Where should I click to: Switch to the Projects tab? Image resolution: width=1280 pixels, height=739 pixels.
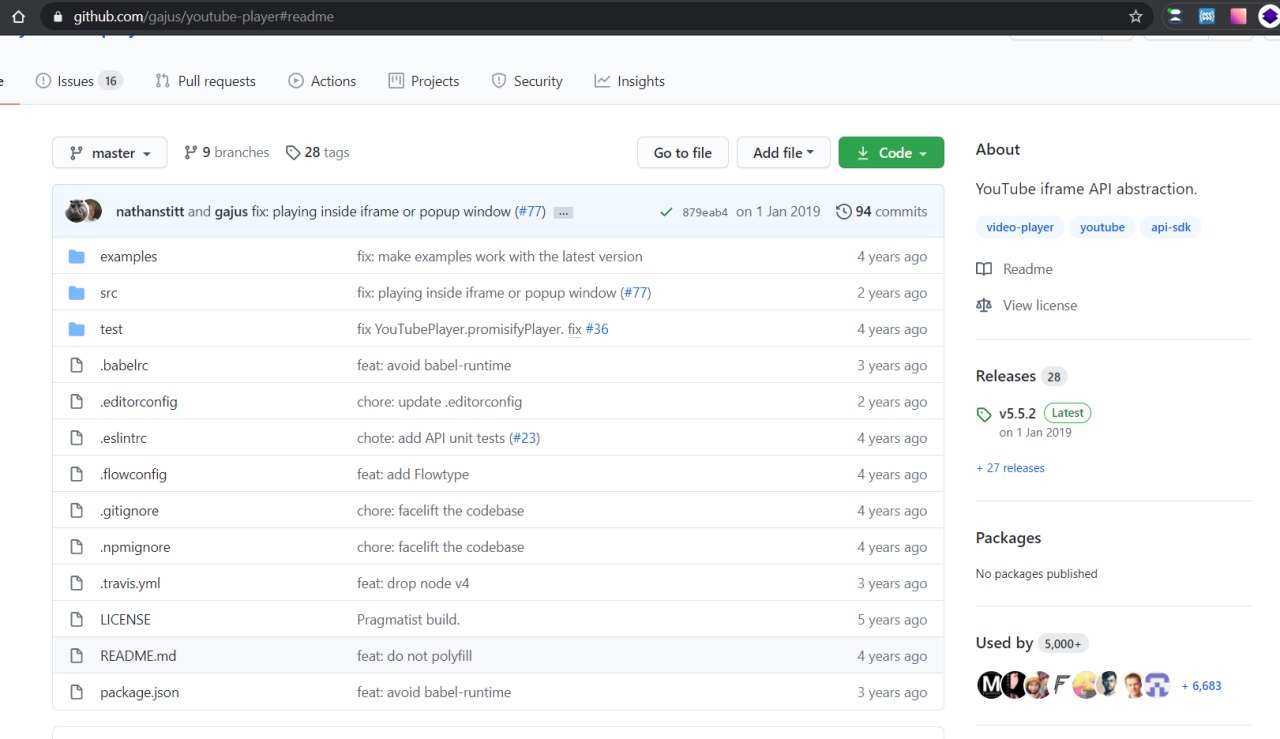pos(424,81)
